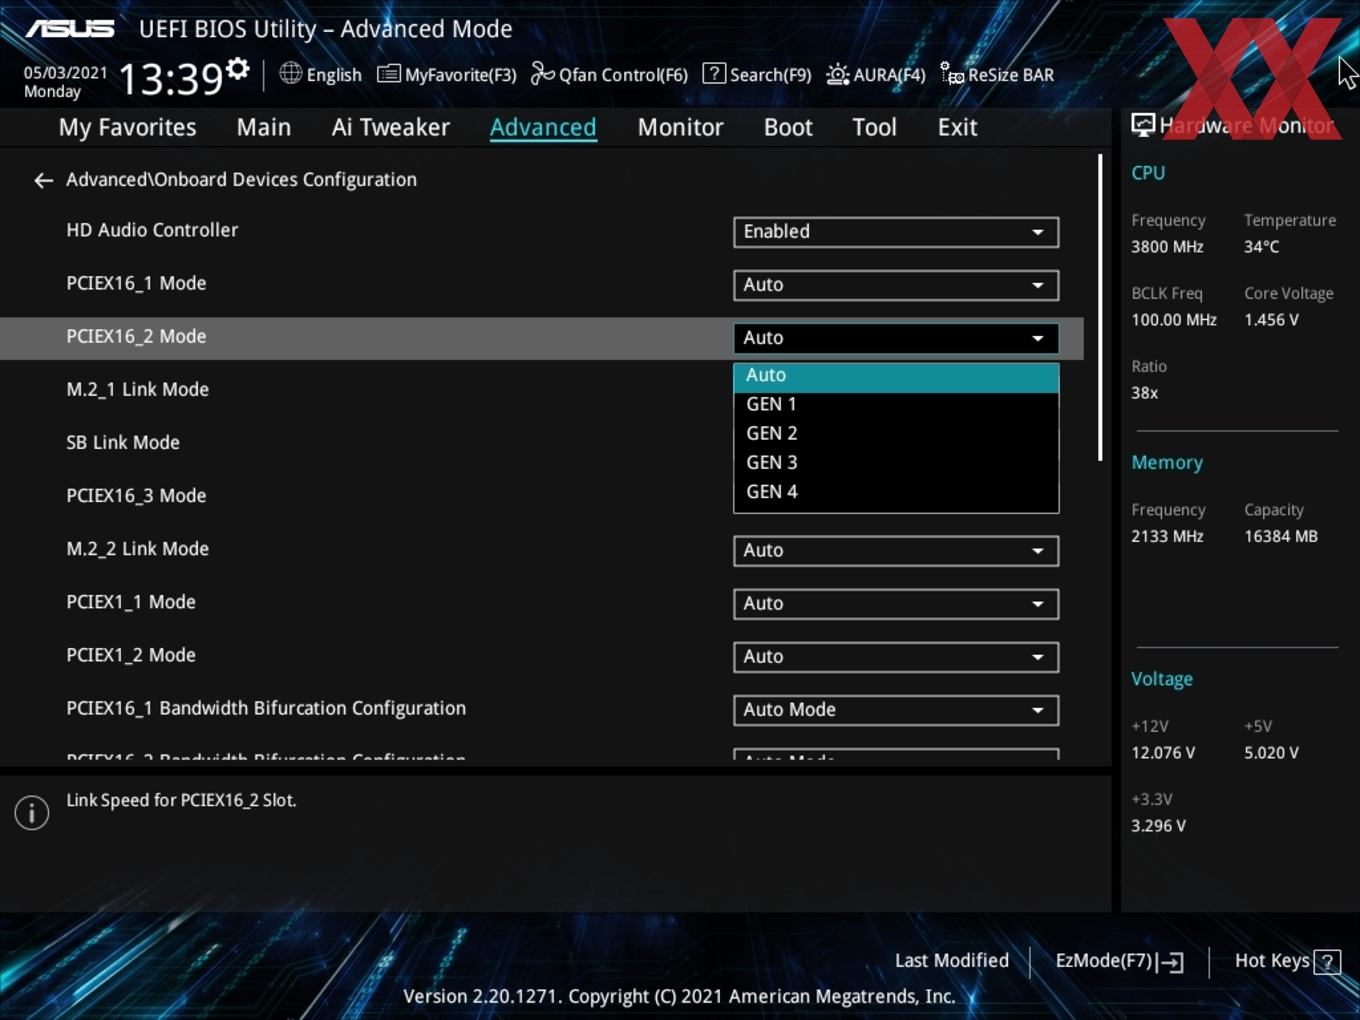
Task: Click the Last Modified button
Action: pos(951,961)
